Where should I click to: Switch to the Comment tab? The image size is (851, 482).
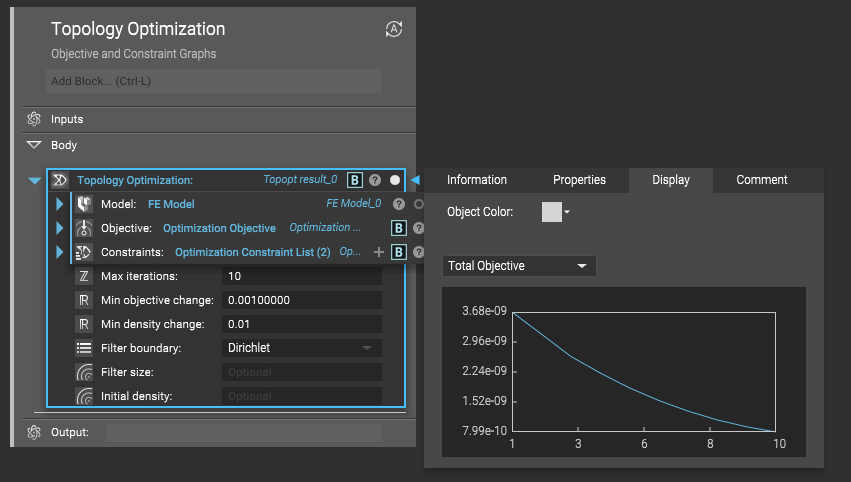pyautogui.click(x=761, y=180)
